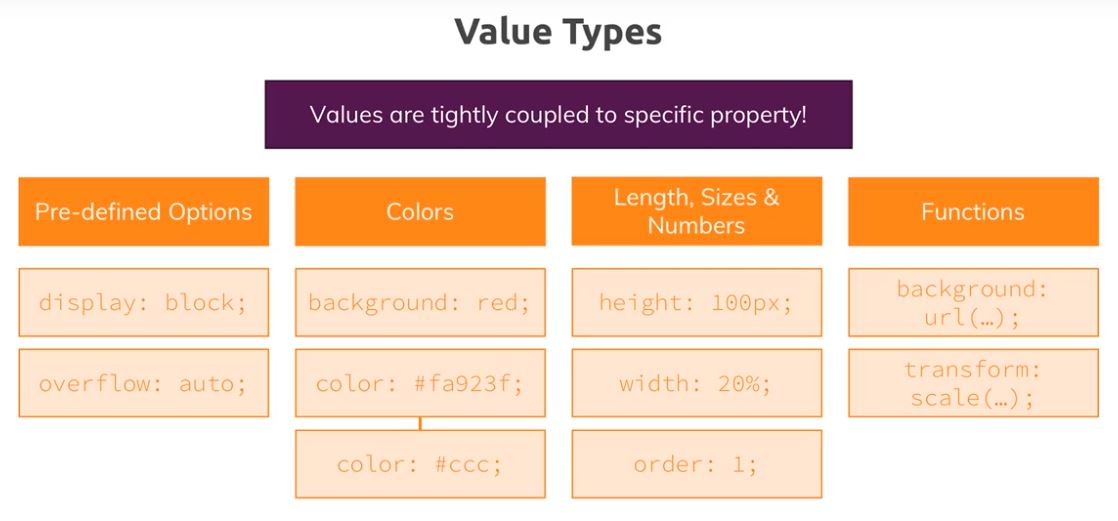Select the purple tightly coupled banner

tap(558, 114)
